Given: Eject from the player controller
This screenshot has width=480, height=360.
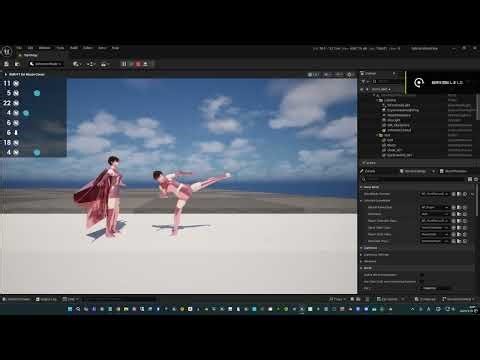Looking at the screenshot, I should coord(145,64).
